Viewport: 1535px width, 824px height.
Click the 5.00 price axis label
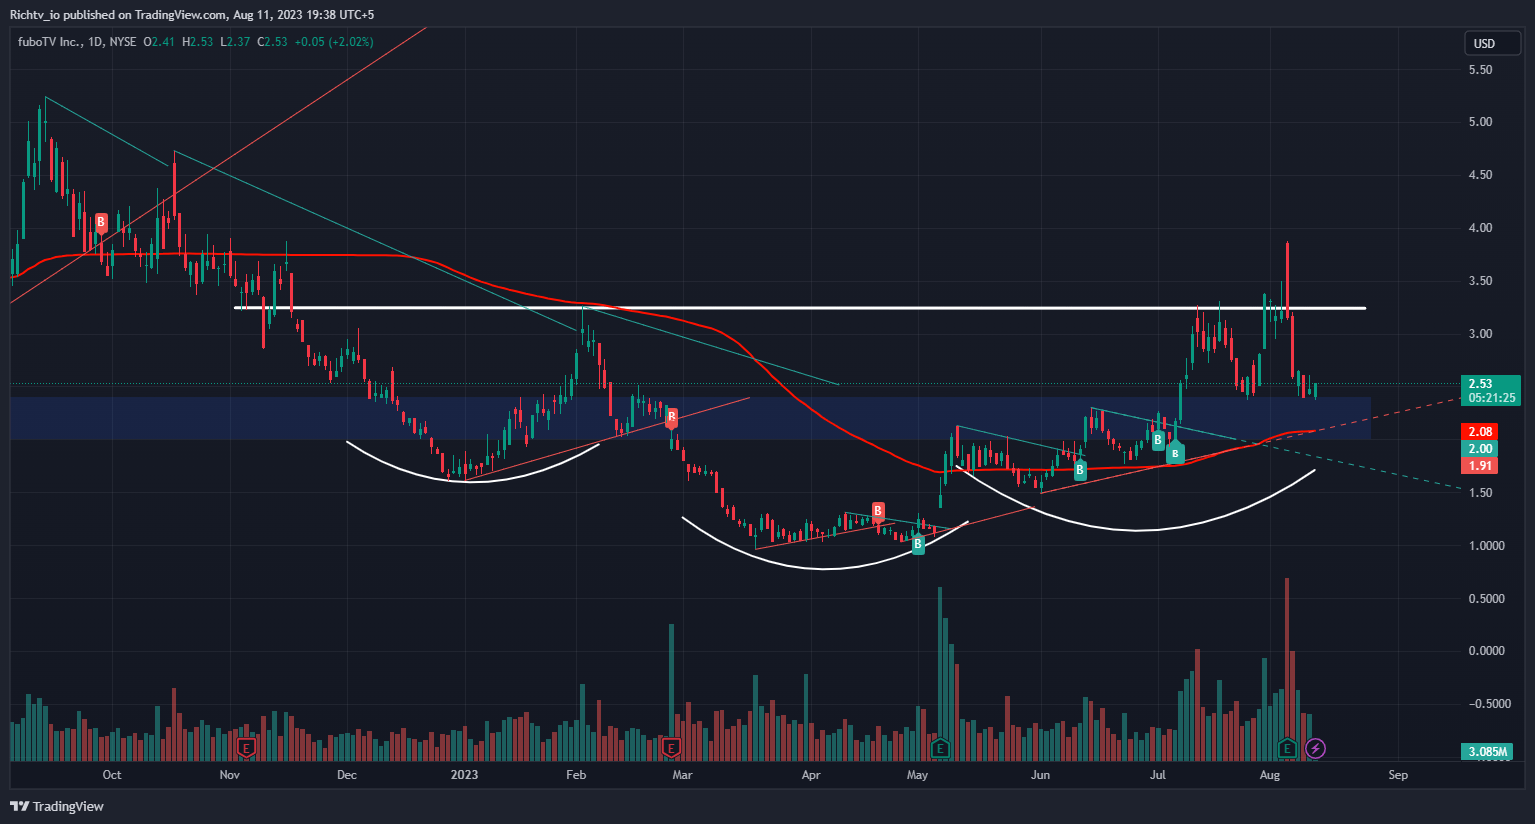[x=1481, y=122]
